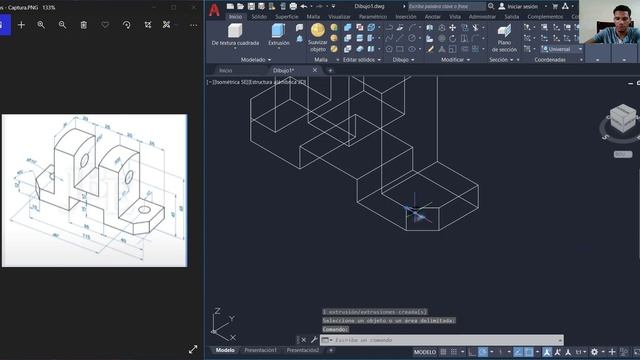Click the rectangle tool in Dibujo panel
The height and width of the screenshot is (360, 640).
coord(400,49)
